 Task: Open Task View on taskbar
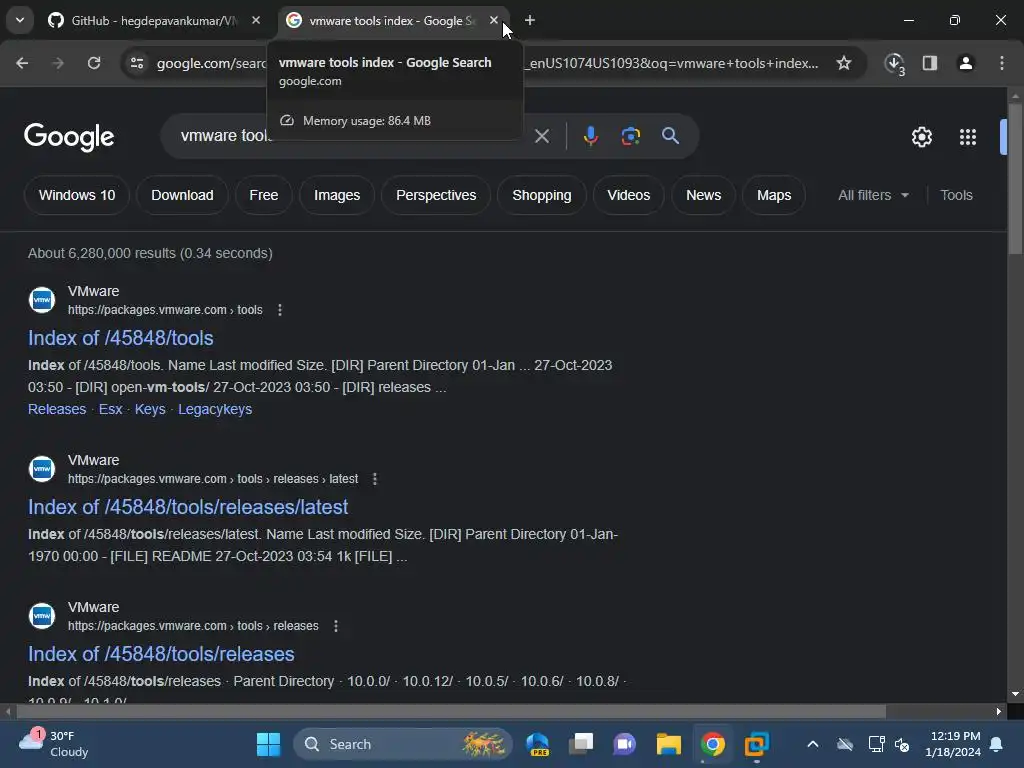(581, 744)
